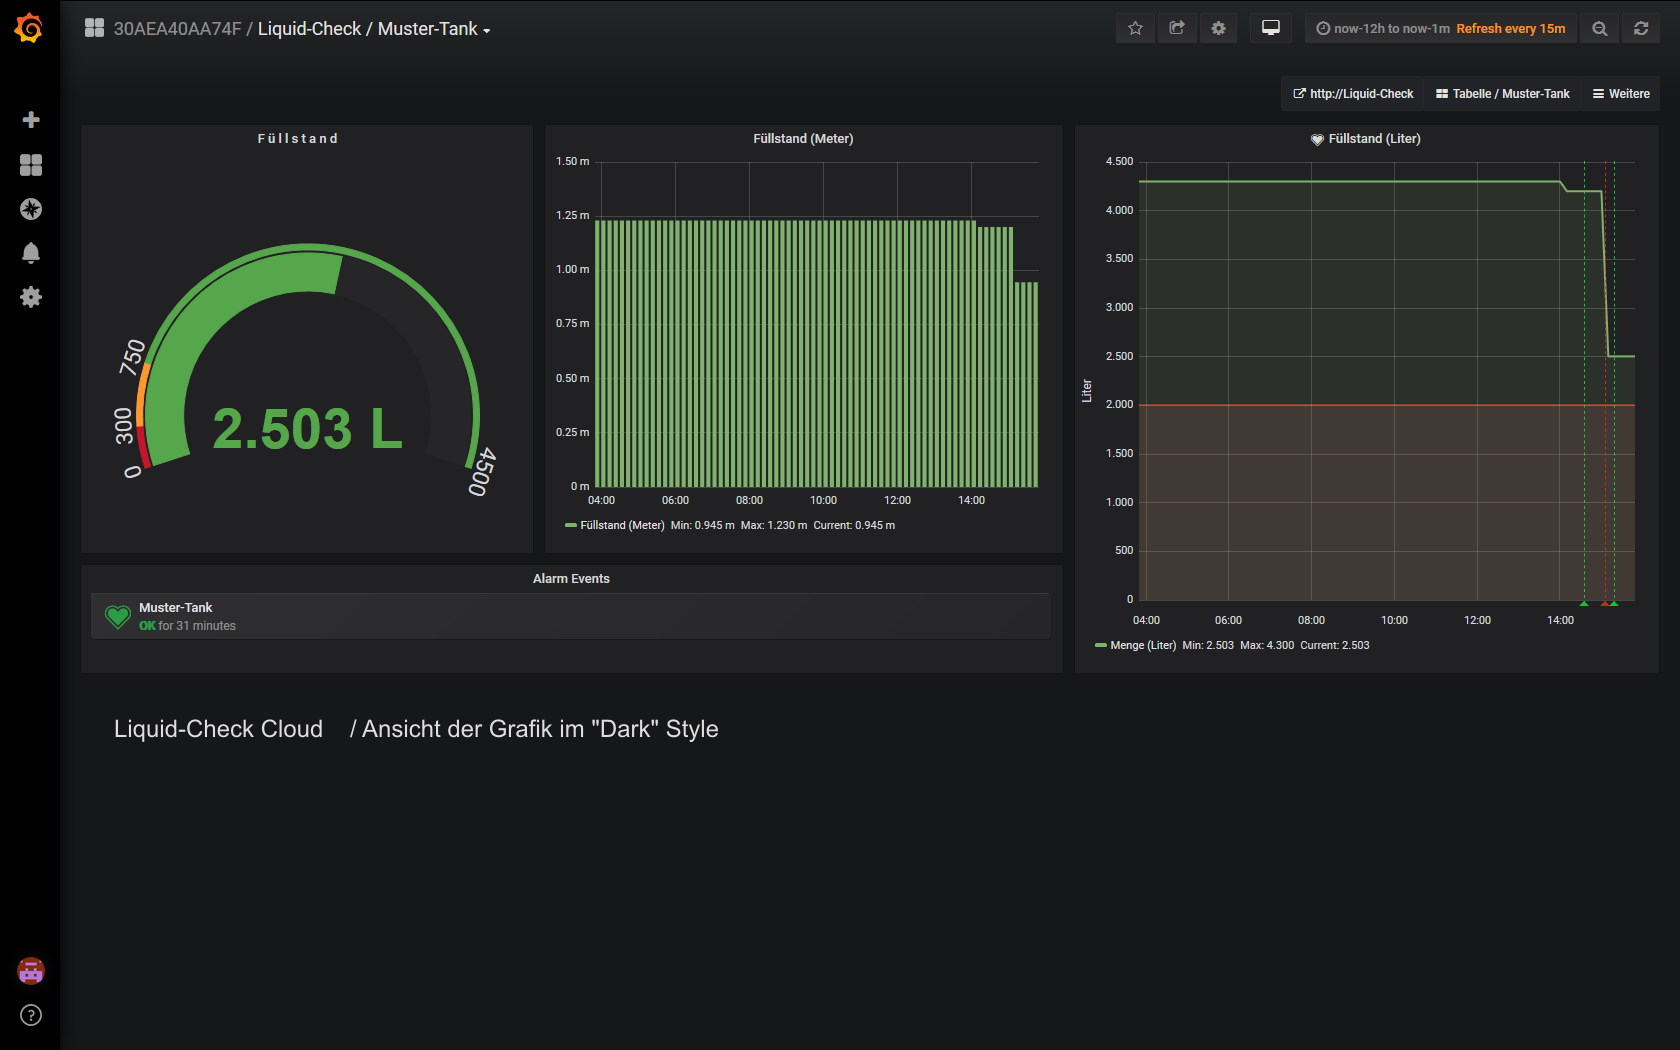Open Tabelle / Muster-Tank link

point(1503,94)
